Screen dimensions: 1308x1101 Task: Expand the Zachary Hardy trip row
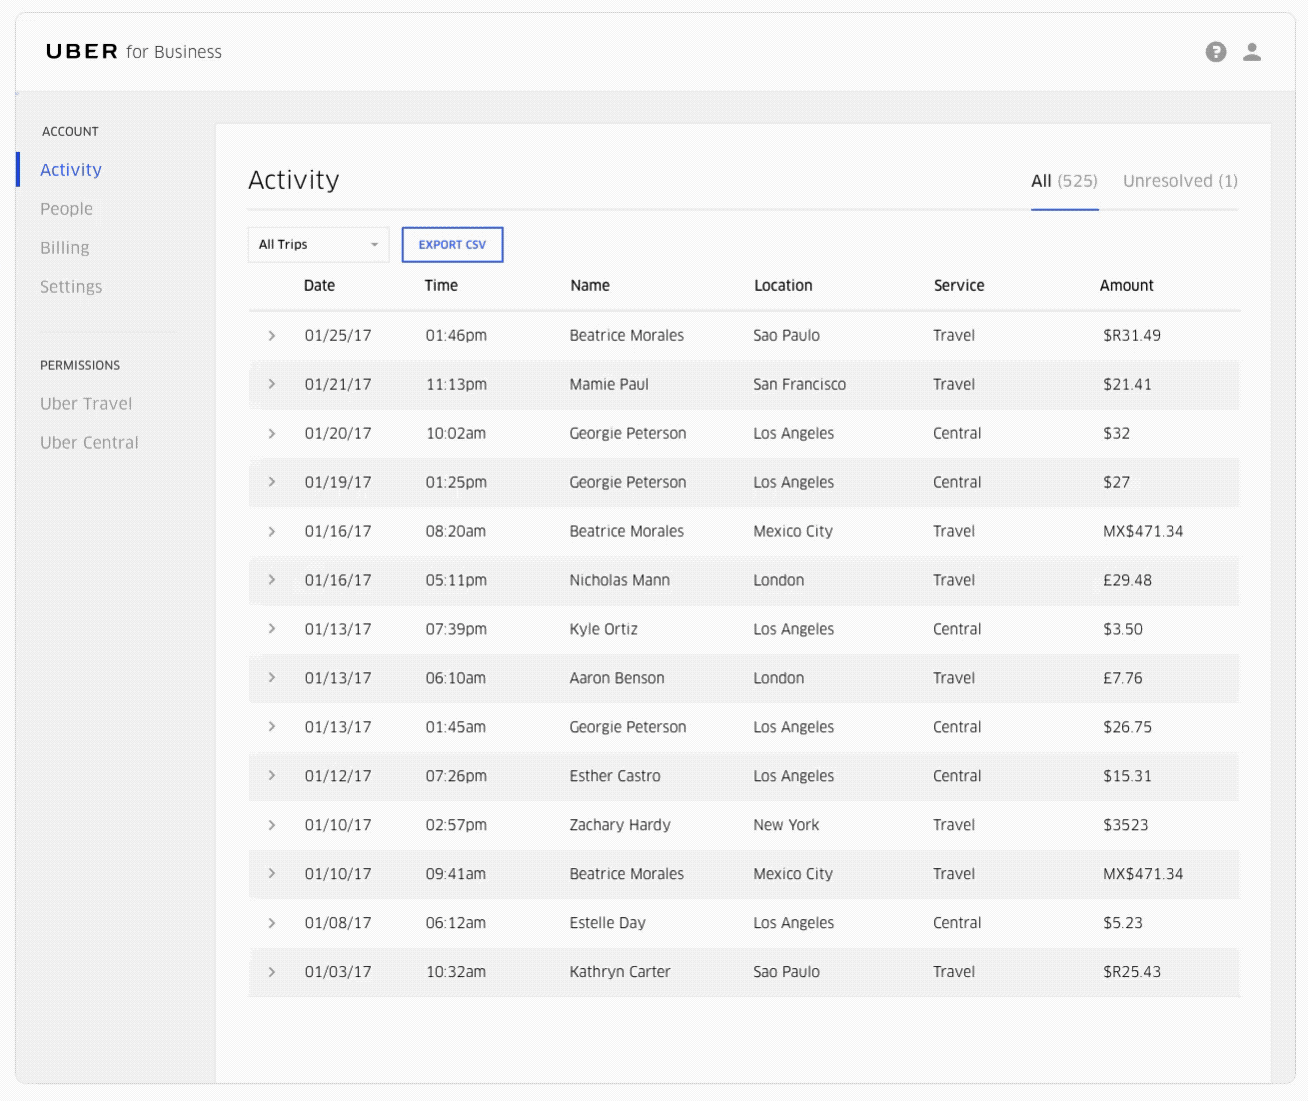[x=271, y=825]
